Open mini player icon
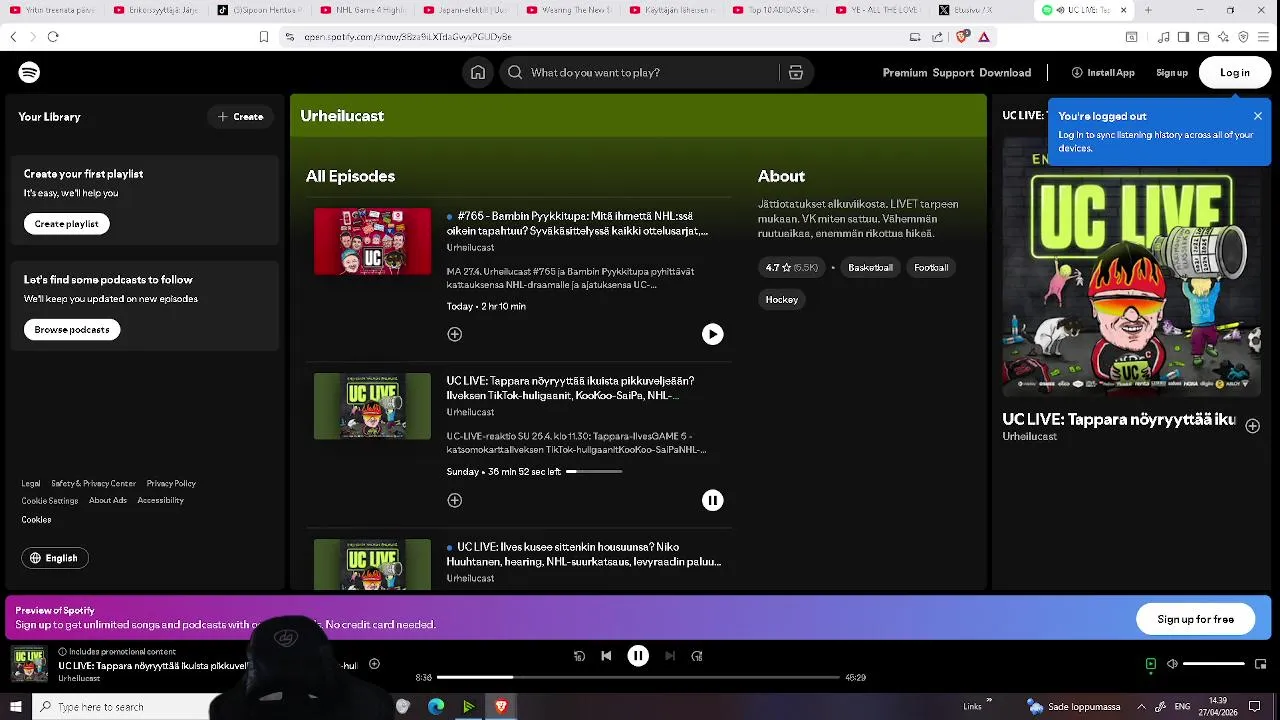 (x=1261, y=664)
